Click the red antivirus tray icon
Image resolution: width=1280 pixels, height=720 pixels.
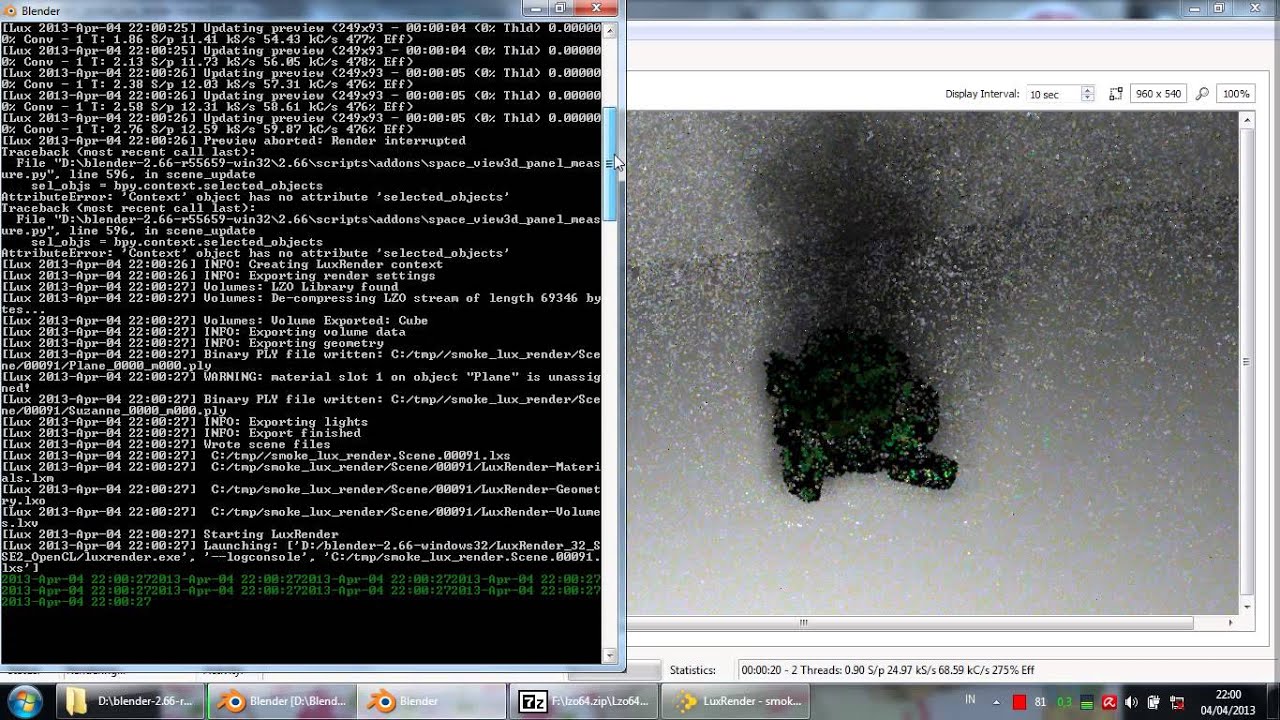coord(1109,702)
